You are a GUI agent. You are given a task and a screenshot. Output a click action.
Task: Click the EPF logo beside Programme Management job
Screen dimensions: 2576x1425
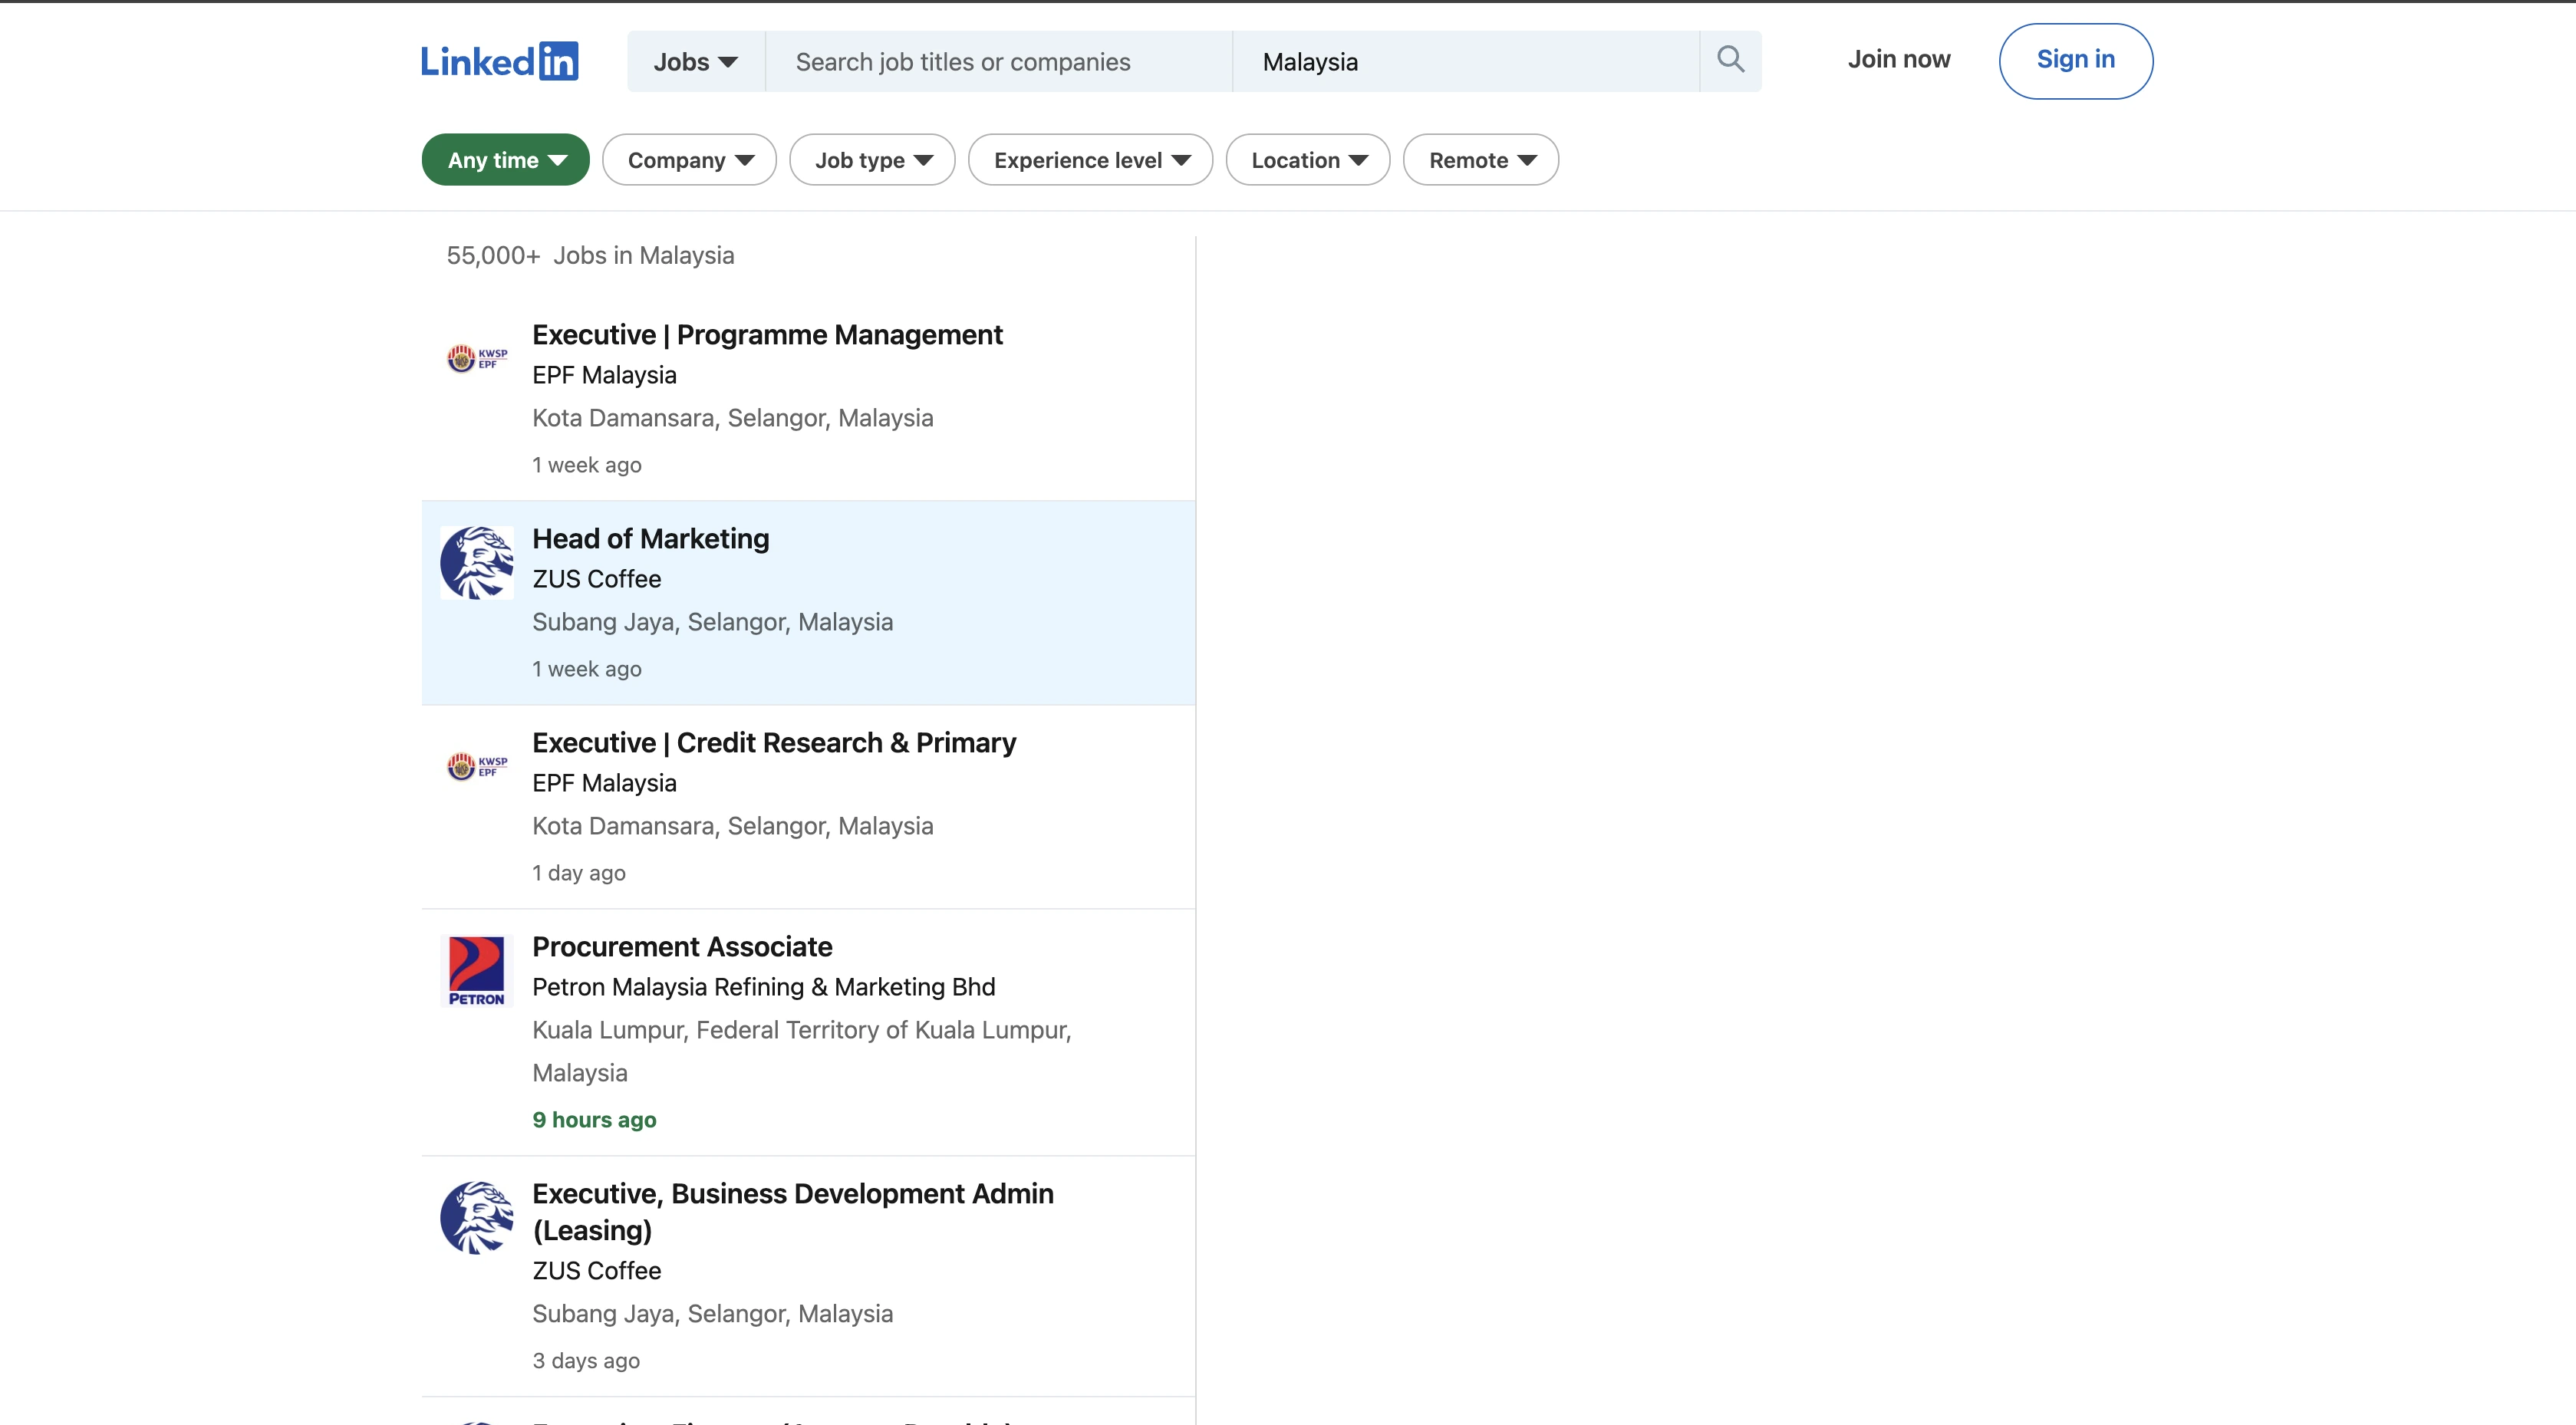click(x=477, y=358)
